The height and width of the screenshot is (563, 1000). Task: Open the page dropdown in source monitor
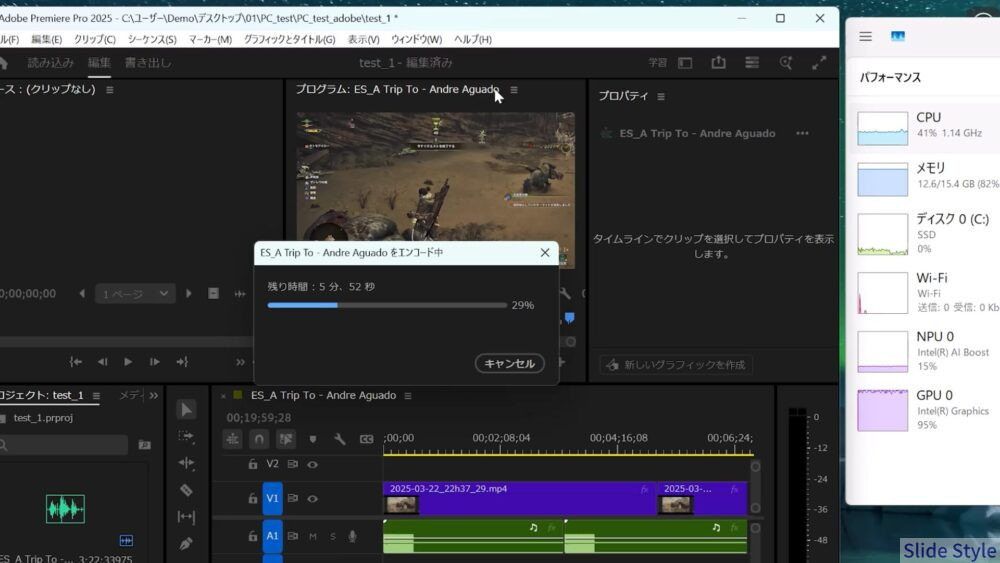pyautogui.click(x=135, y=293)
